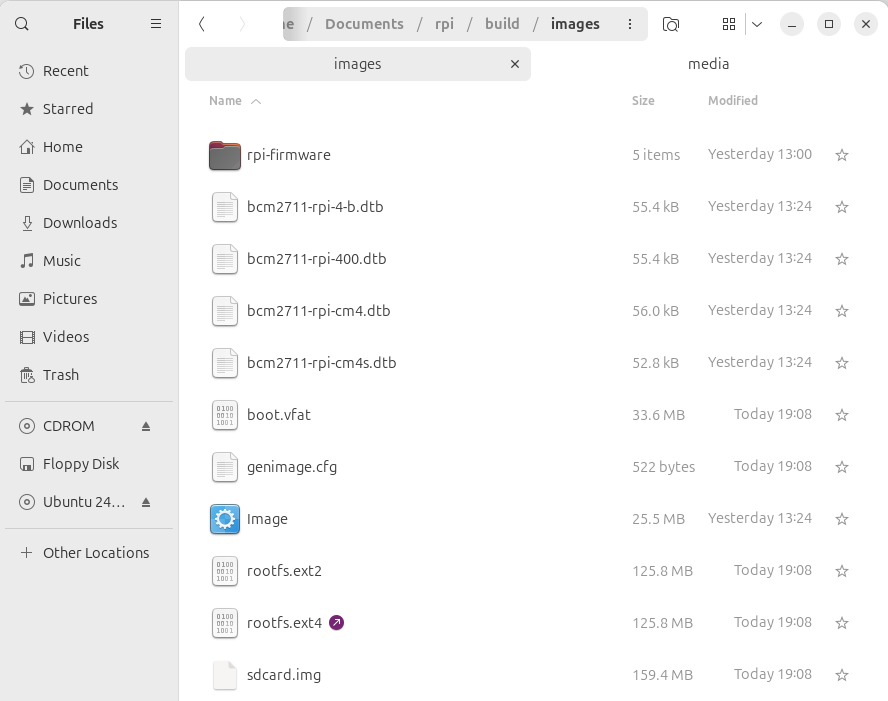Image resolution: width=888 pixels, height=701 pixels.
Task: Toggle star on rpi-firmware folder
Action: point(842,155)
